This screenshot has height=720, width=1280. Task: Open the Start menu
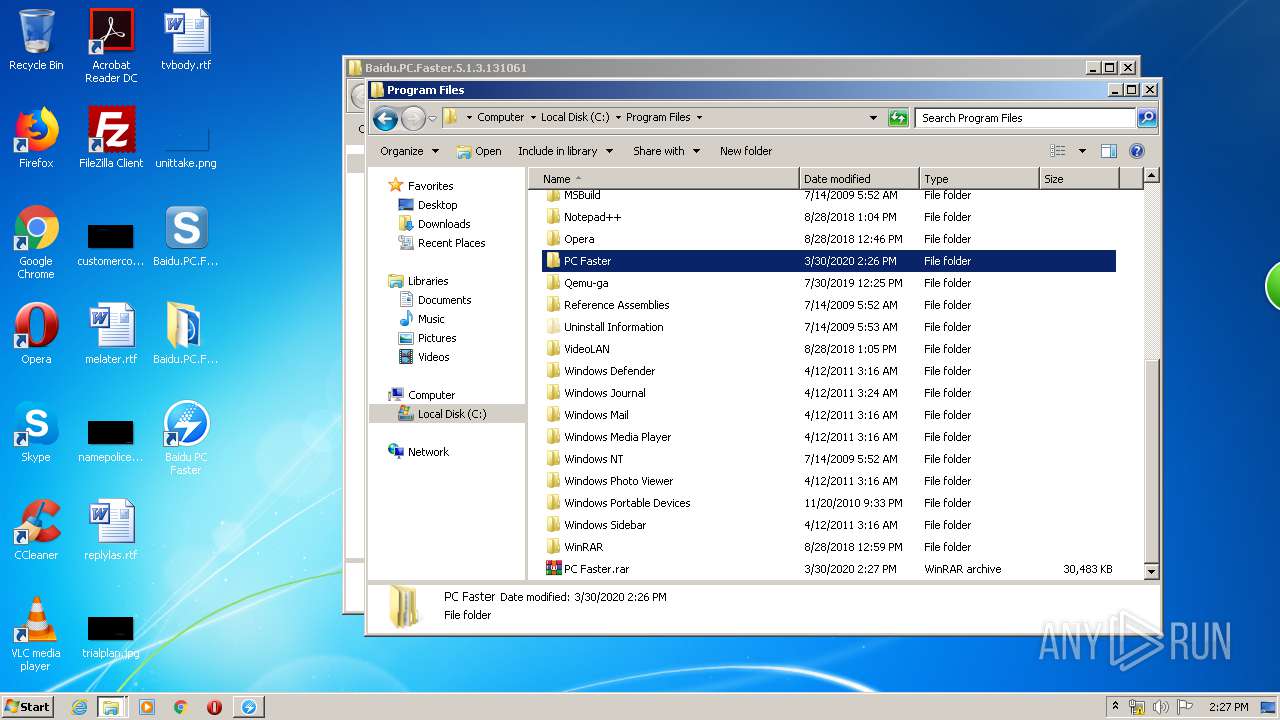[28, 707]
